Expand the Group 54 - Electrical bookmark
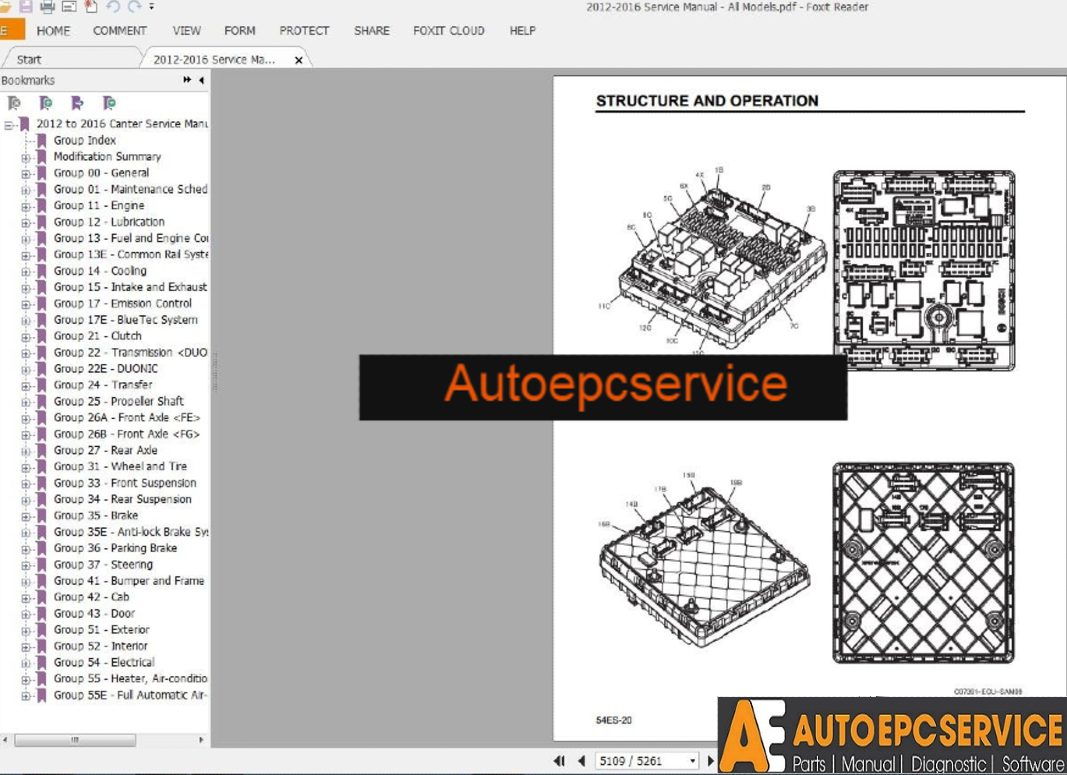This screenshot has height=775, width=1067. coord(26,663)
